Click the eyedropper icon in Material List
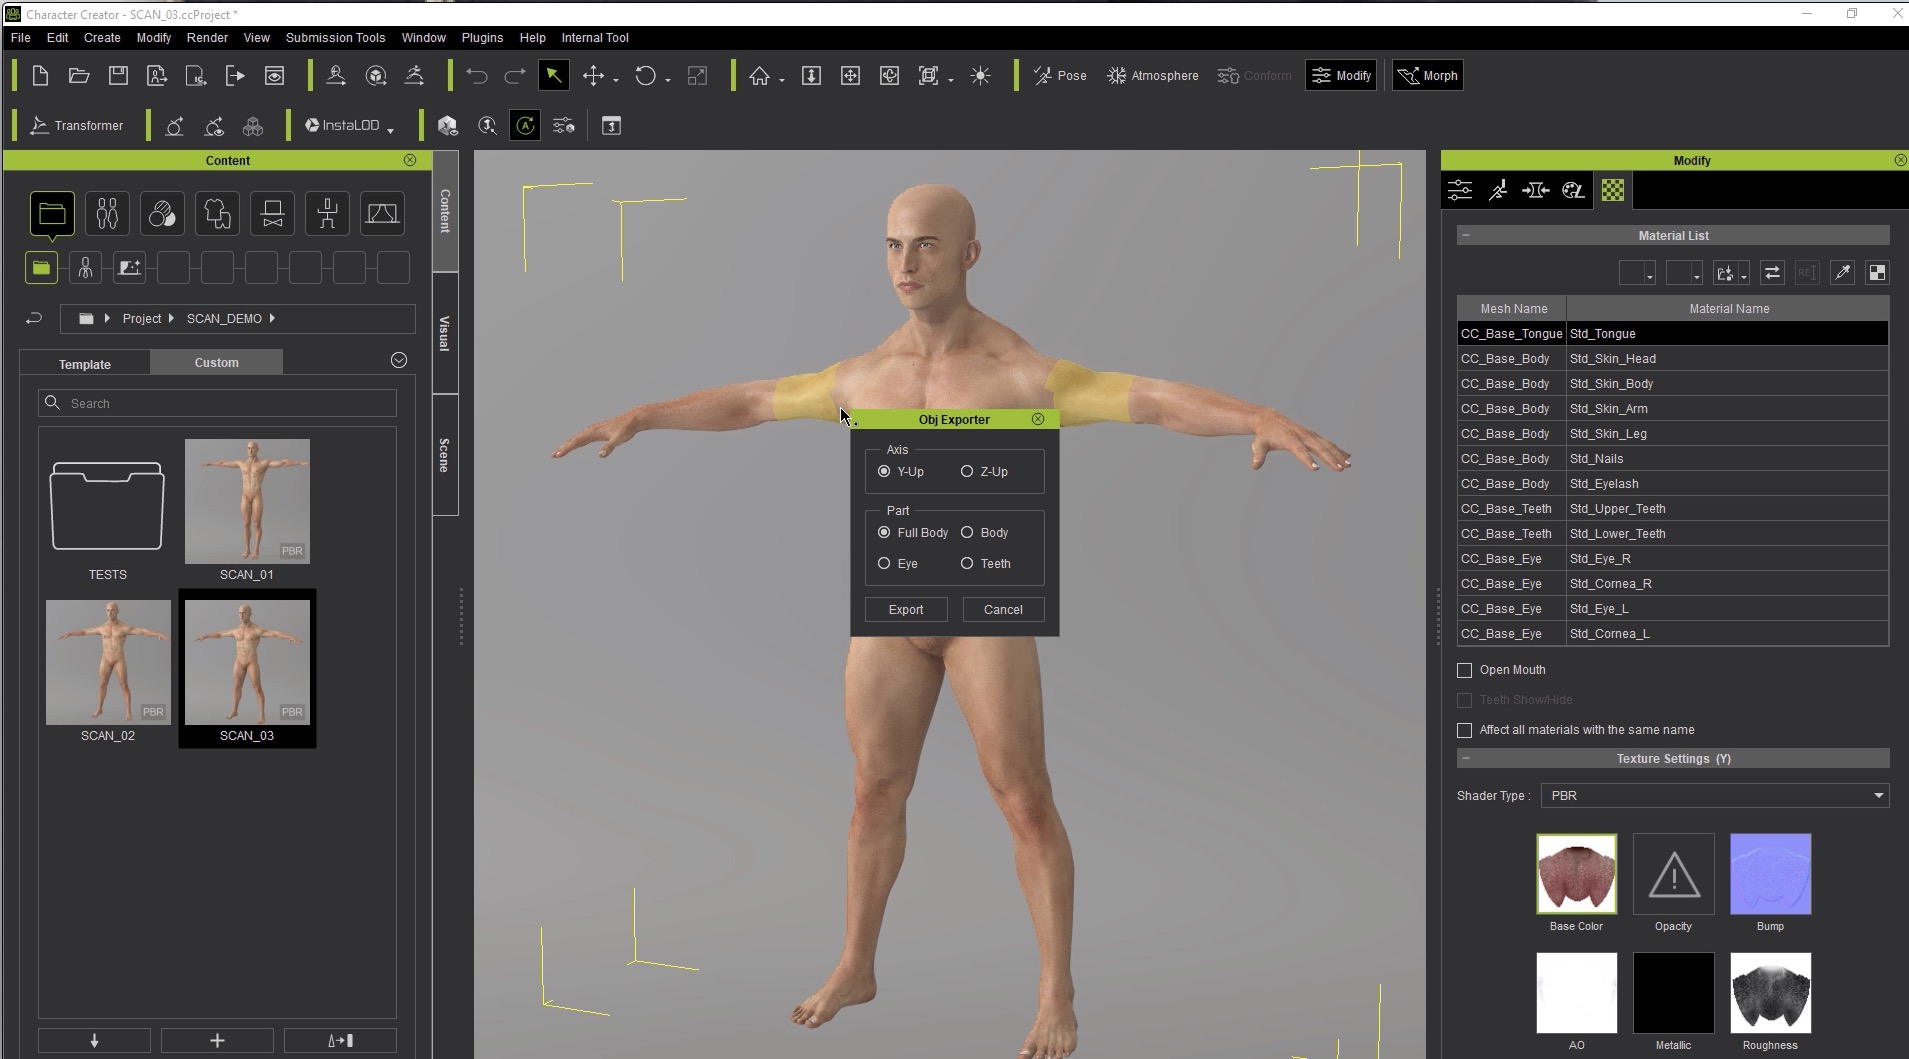Viewport: 1909px width, 1059px height. (x=1842, y=273)
